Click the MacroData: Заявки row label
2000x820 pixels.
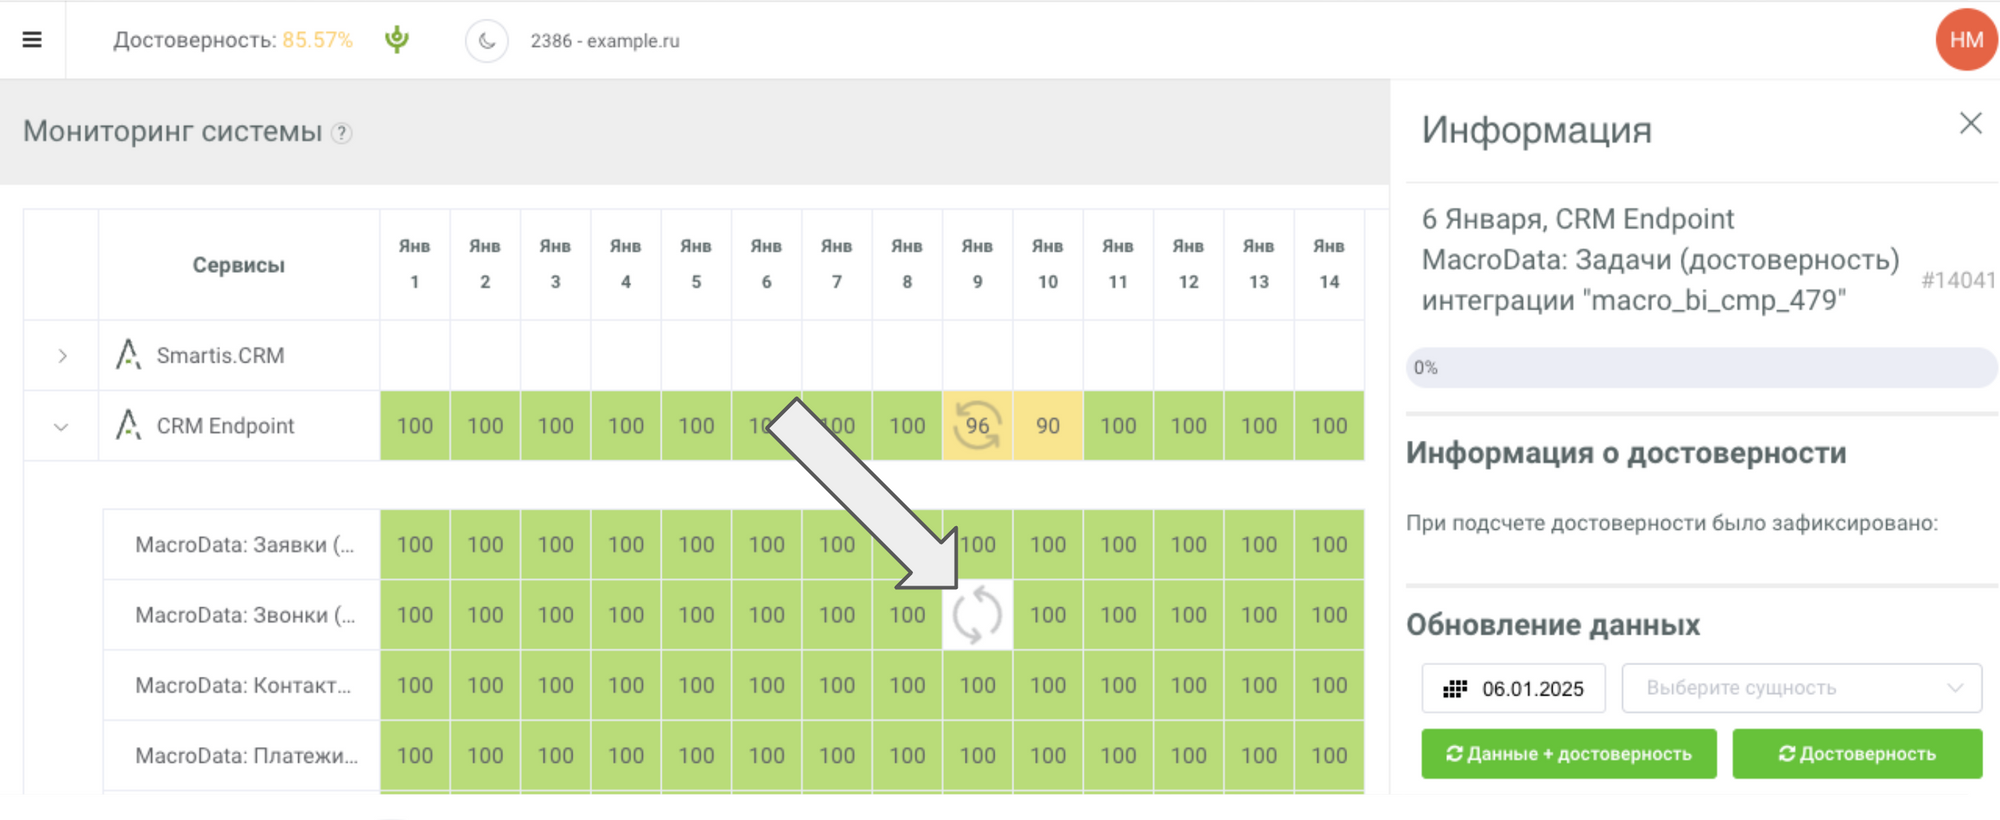point(244,545)
